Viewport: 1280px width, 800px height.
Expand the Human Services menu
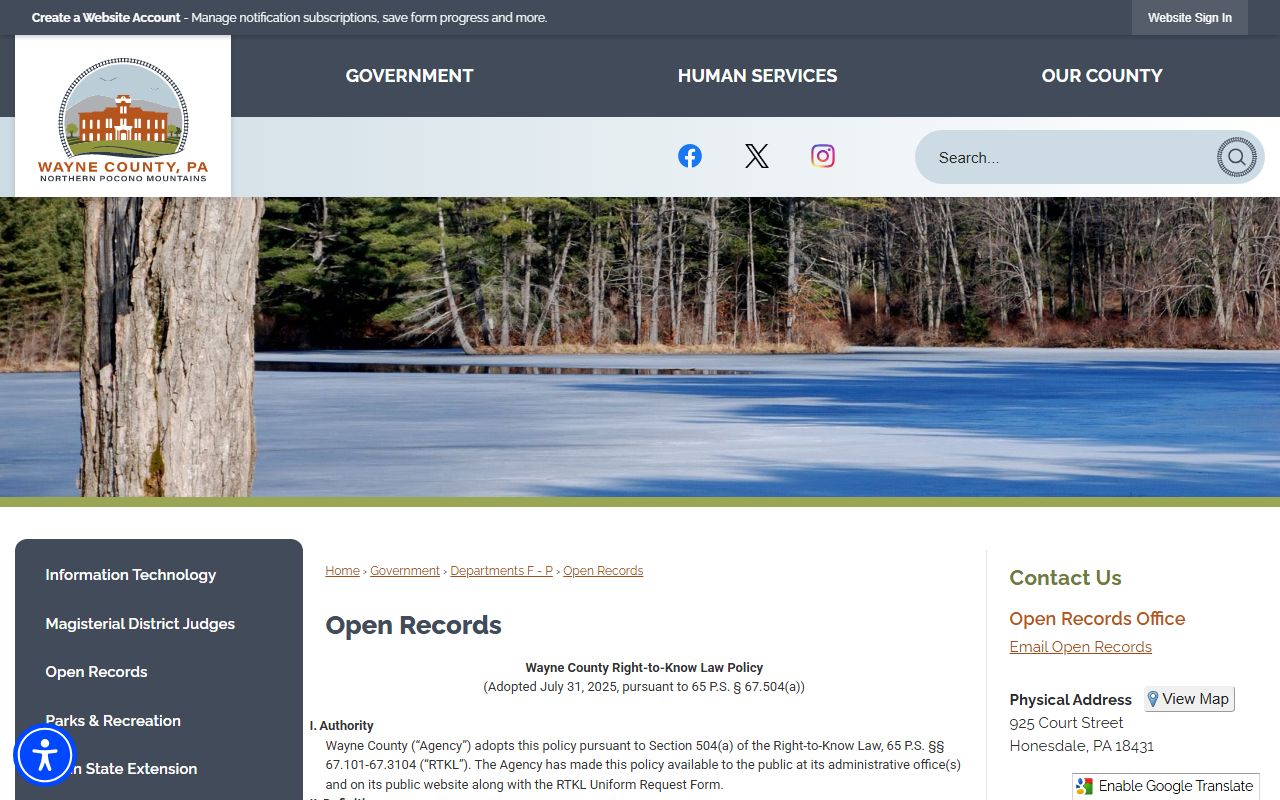click(x=757, y=76)
